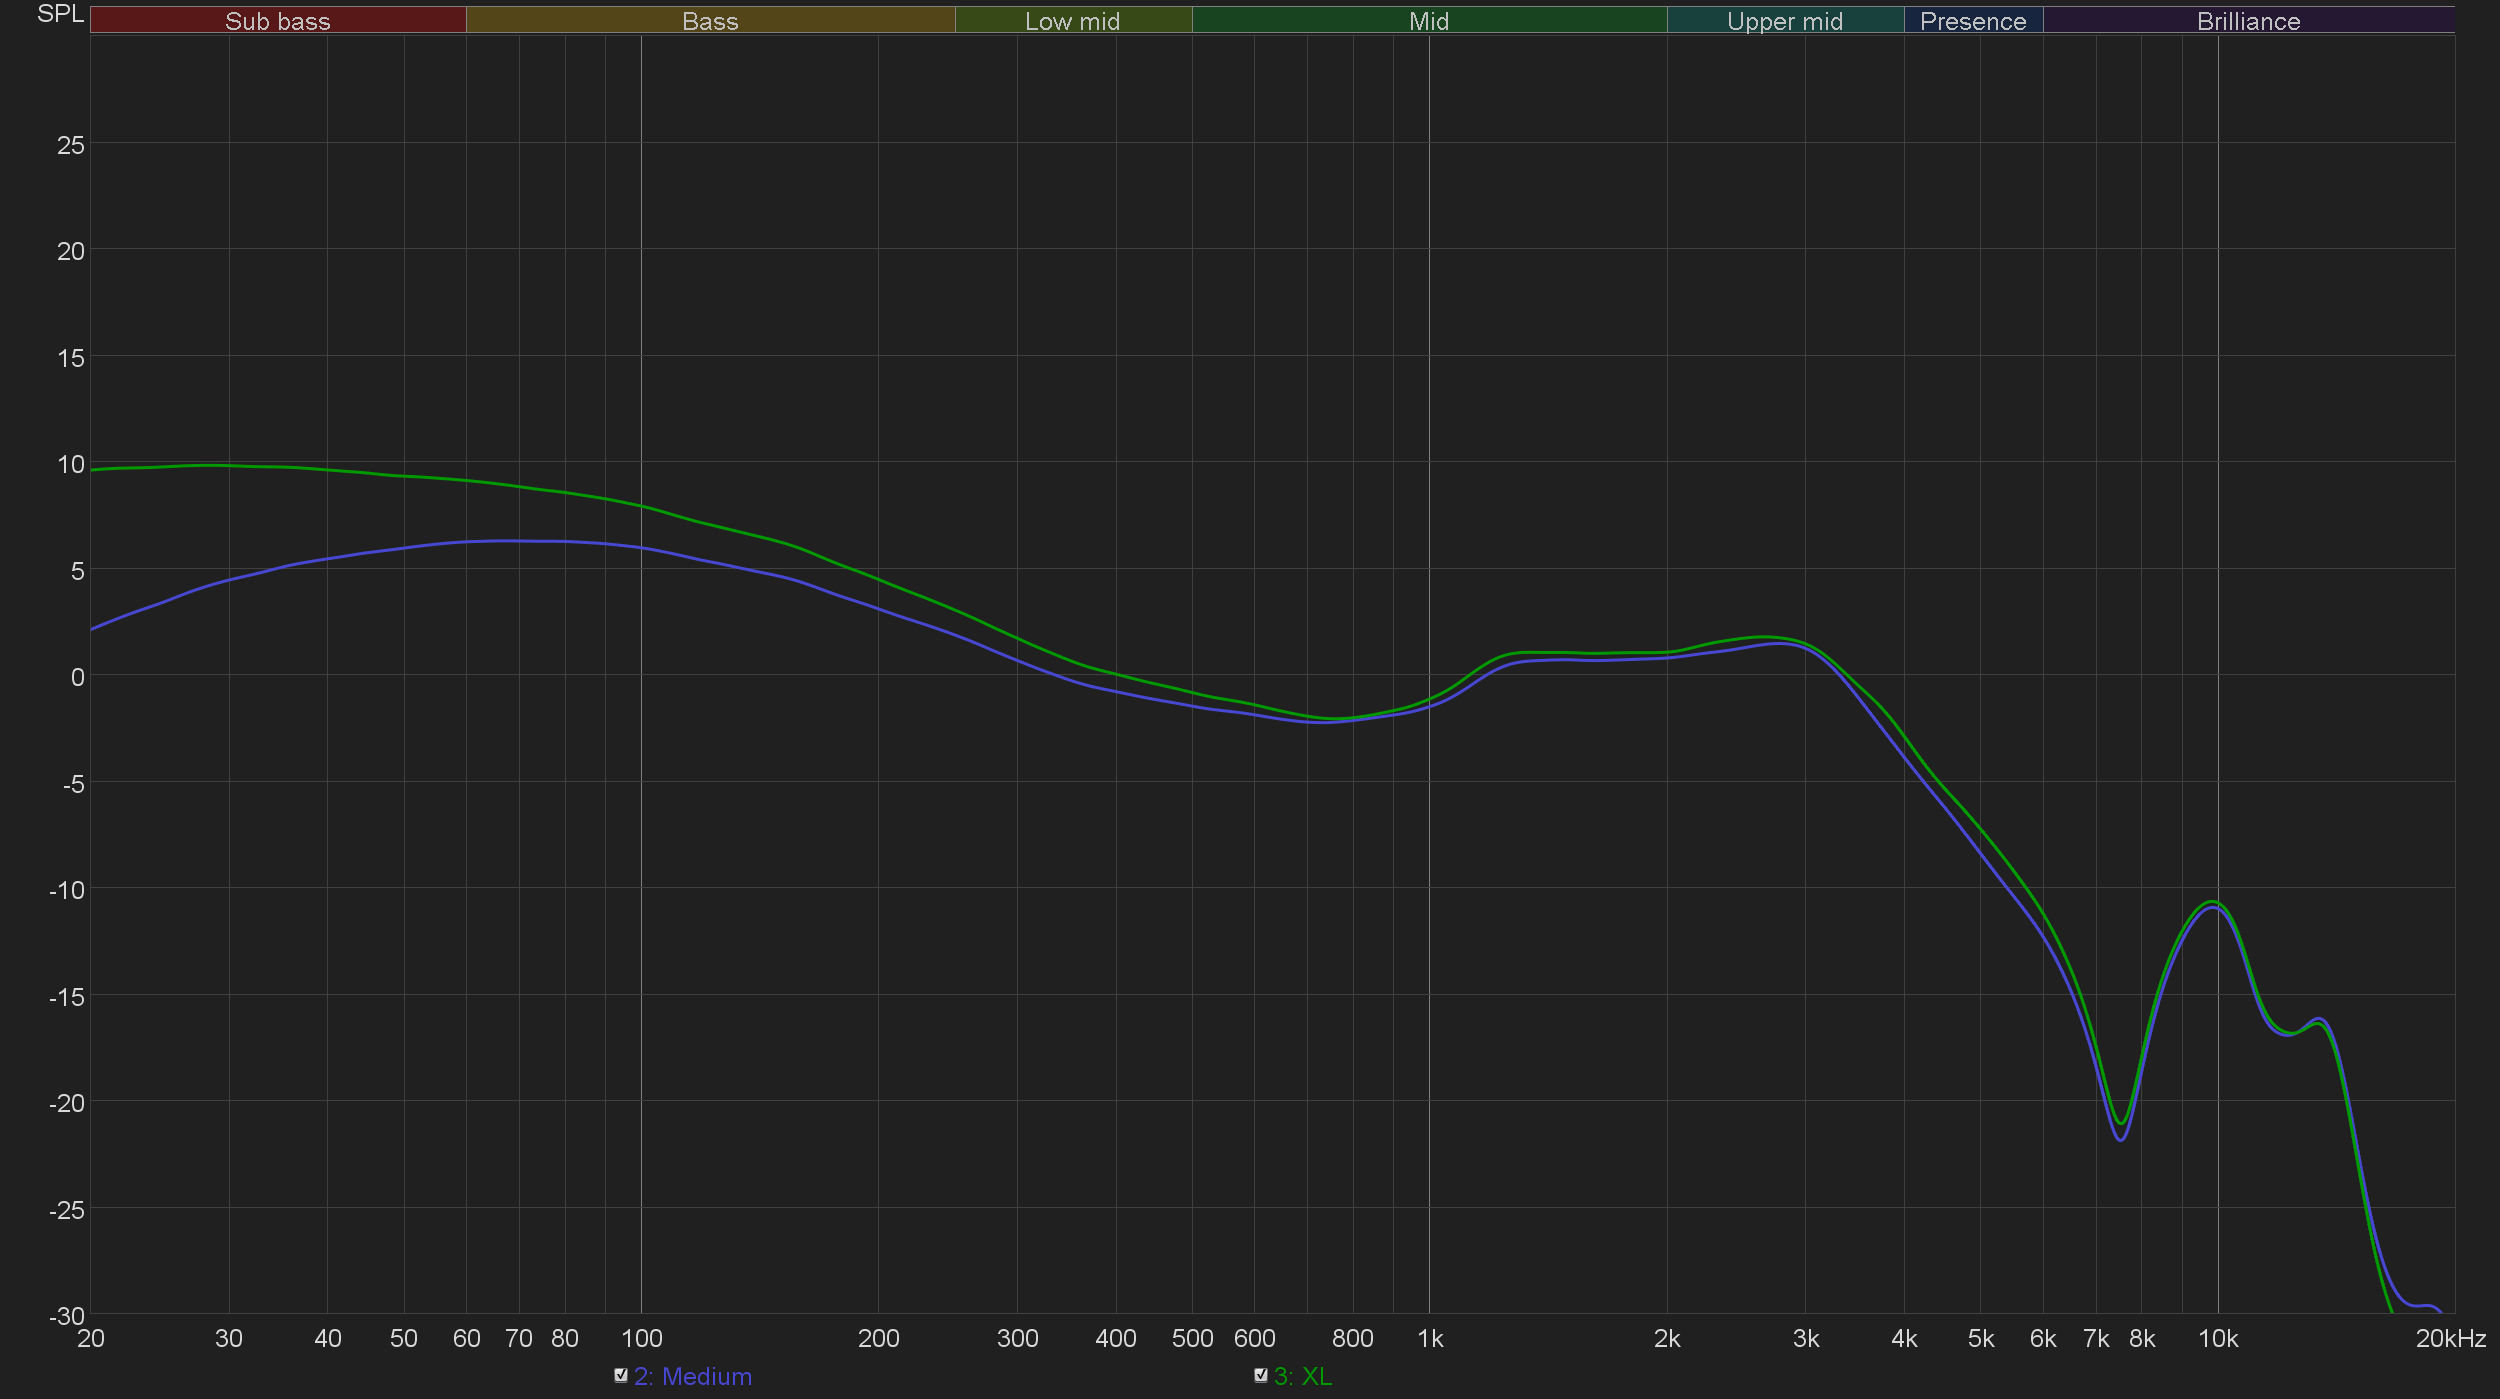This screenshot has height=1399, width=2500.
Task: Click the SPL axis label
Action: [x=60, y=14]
